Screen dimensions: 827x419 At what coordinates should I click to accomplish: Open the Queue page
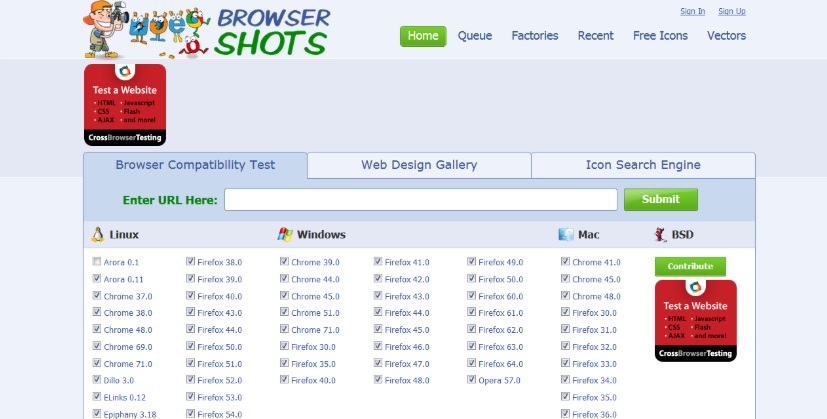(475, 36)
